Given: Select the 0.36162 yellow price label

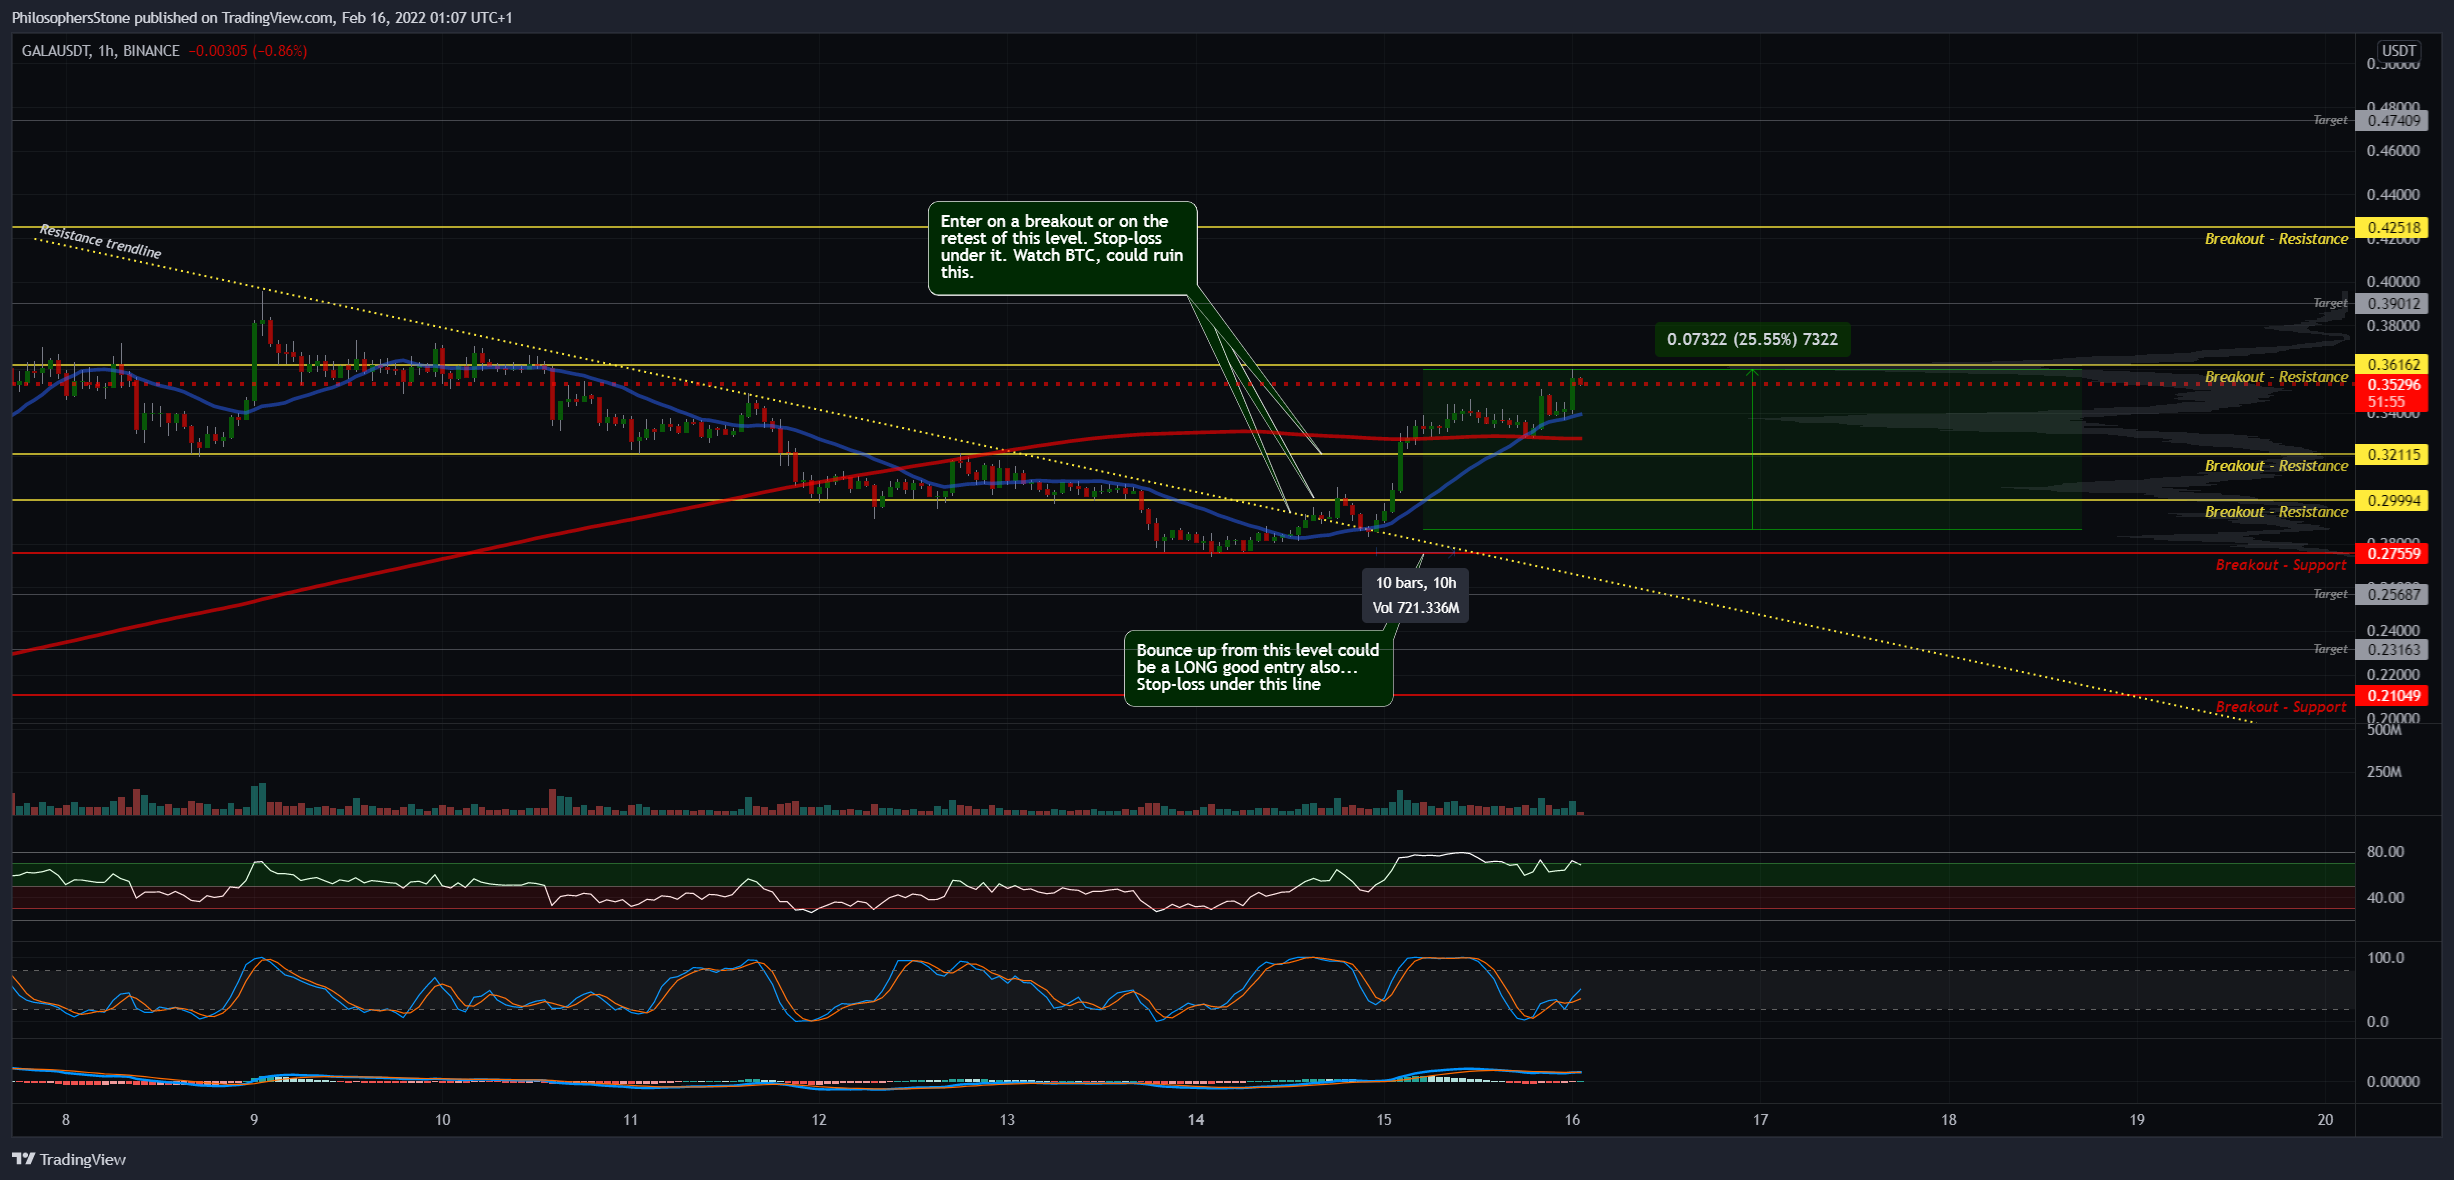Looking at the screenshot, I should (2391, 364).
